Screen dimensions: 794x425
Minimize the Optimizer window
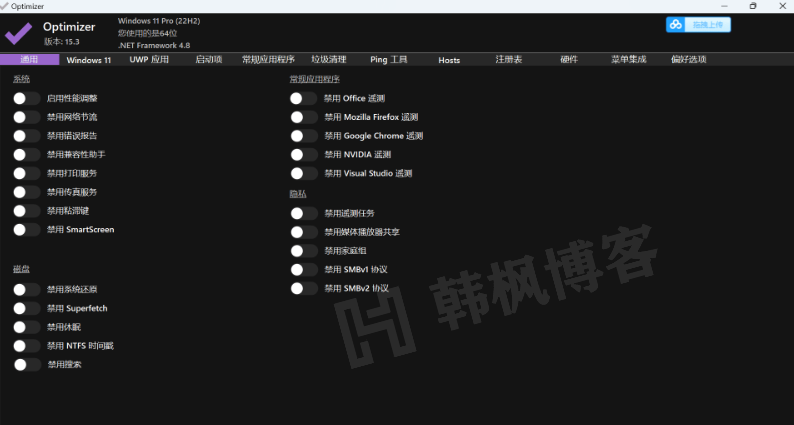coord(724,6)
